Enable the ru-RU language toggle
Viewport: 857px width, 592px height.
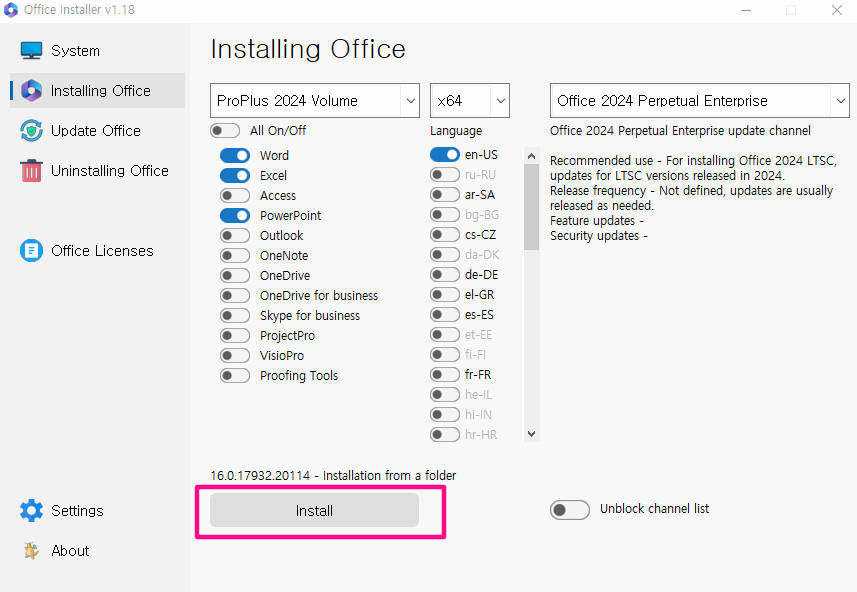(445, 175)
